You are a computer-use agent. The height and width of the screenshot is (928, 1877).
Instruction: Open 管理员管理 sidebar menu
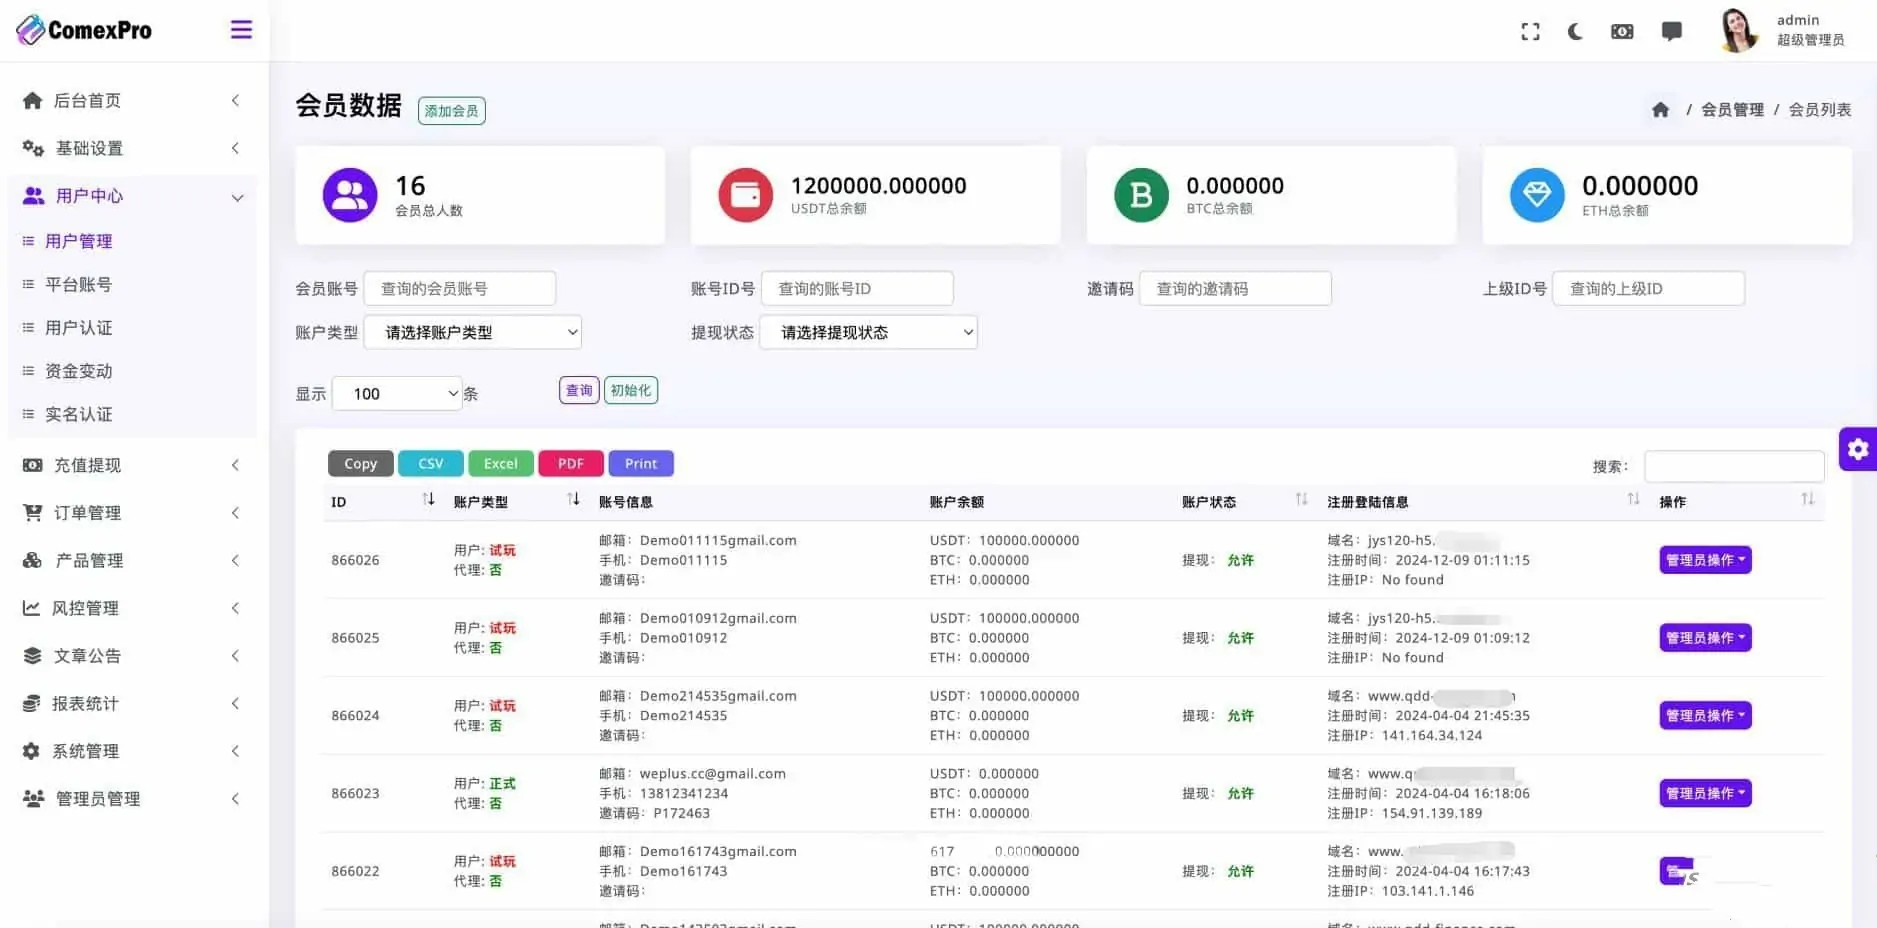pyautogui.click(x=132, y=799)
